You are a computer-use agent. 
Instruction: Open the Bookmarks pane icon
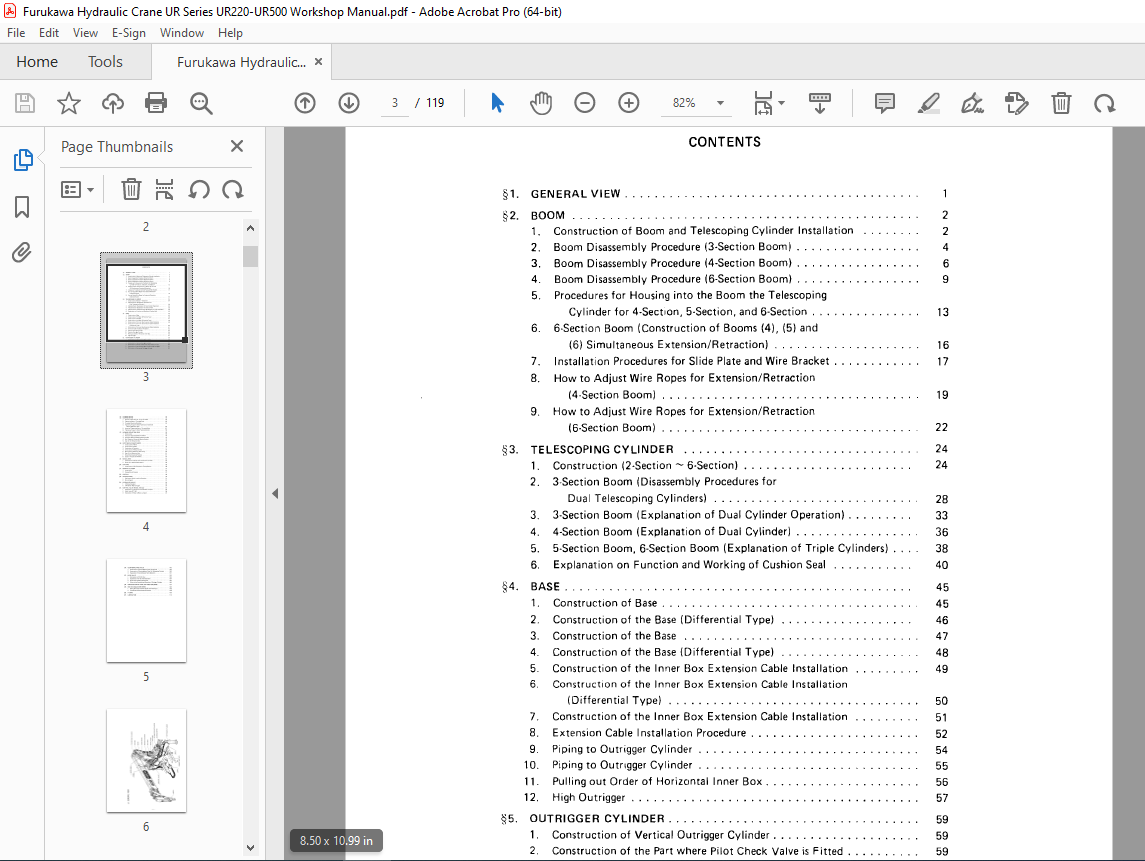(x=22, y=207)
